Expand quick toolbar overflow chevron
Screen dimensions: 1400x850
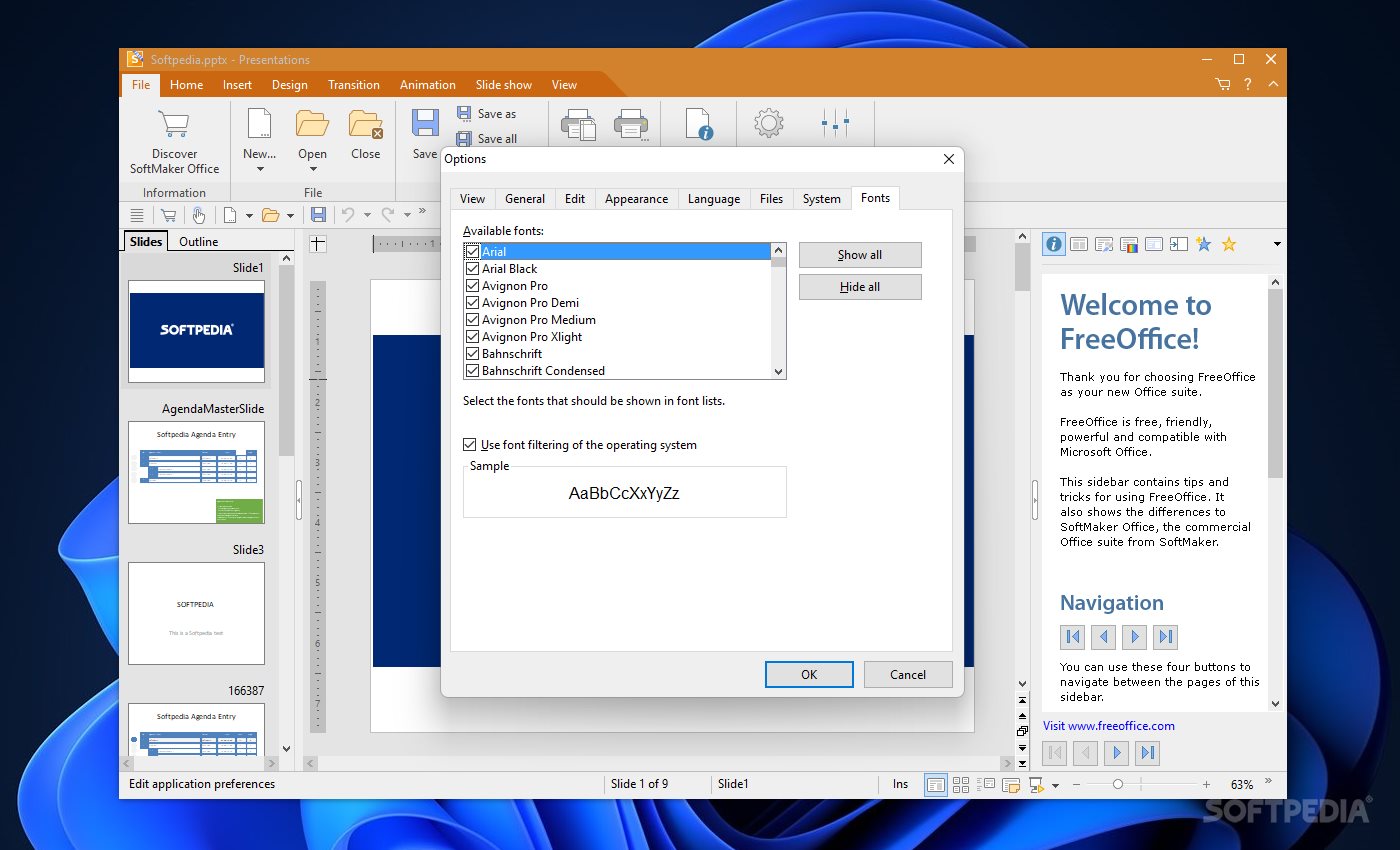pyautogui.click(x=422, y=211)
